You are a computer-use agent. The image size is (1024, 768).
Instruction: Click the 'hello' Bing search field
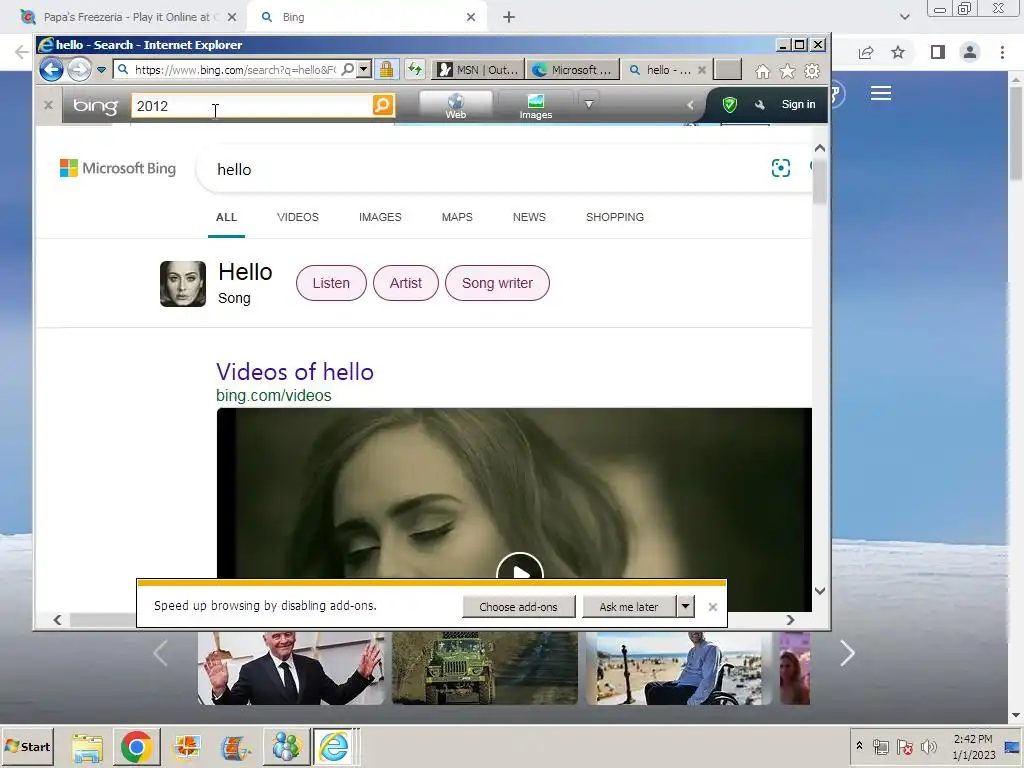483,170
